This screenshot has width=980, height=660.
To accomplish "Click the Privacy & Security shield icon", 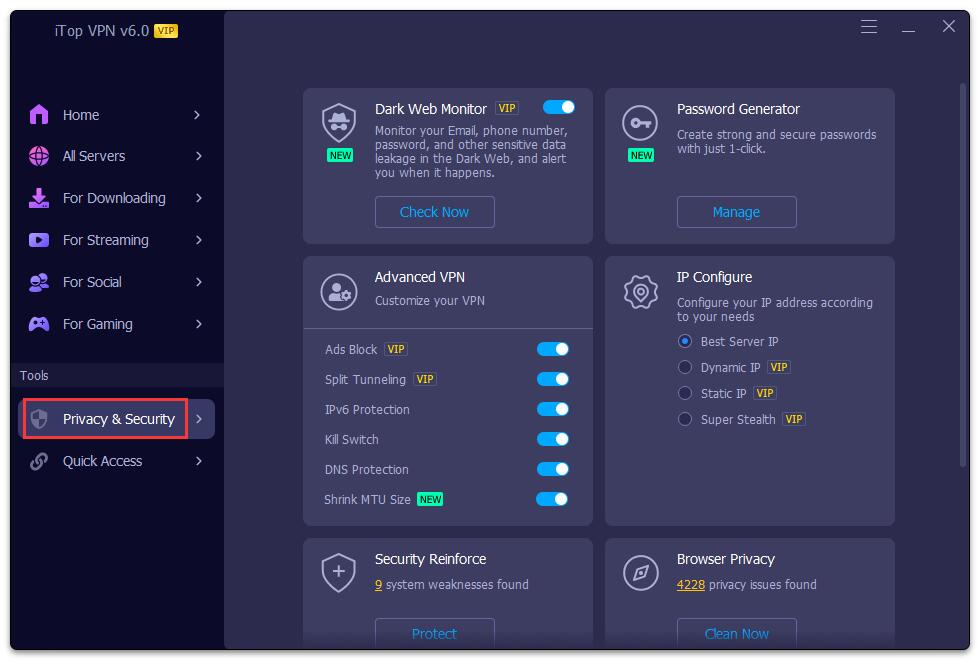I will 39,419.
